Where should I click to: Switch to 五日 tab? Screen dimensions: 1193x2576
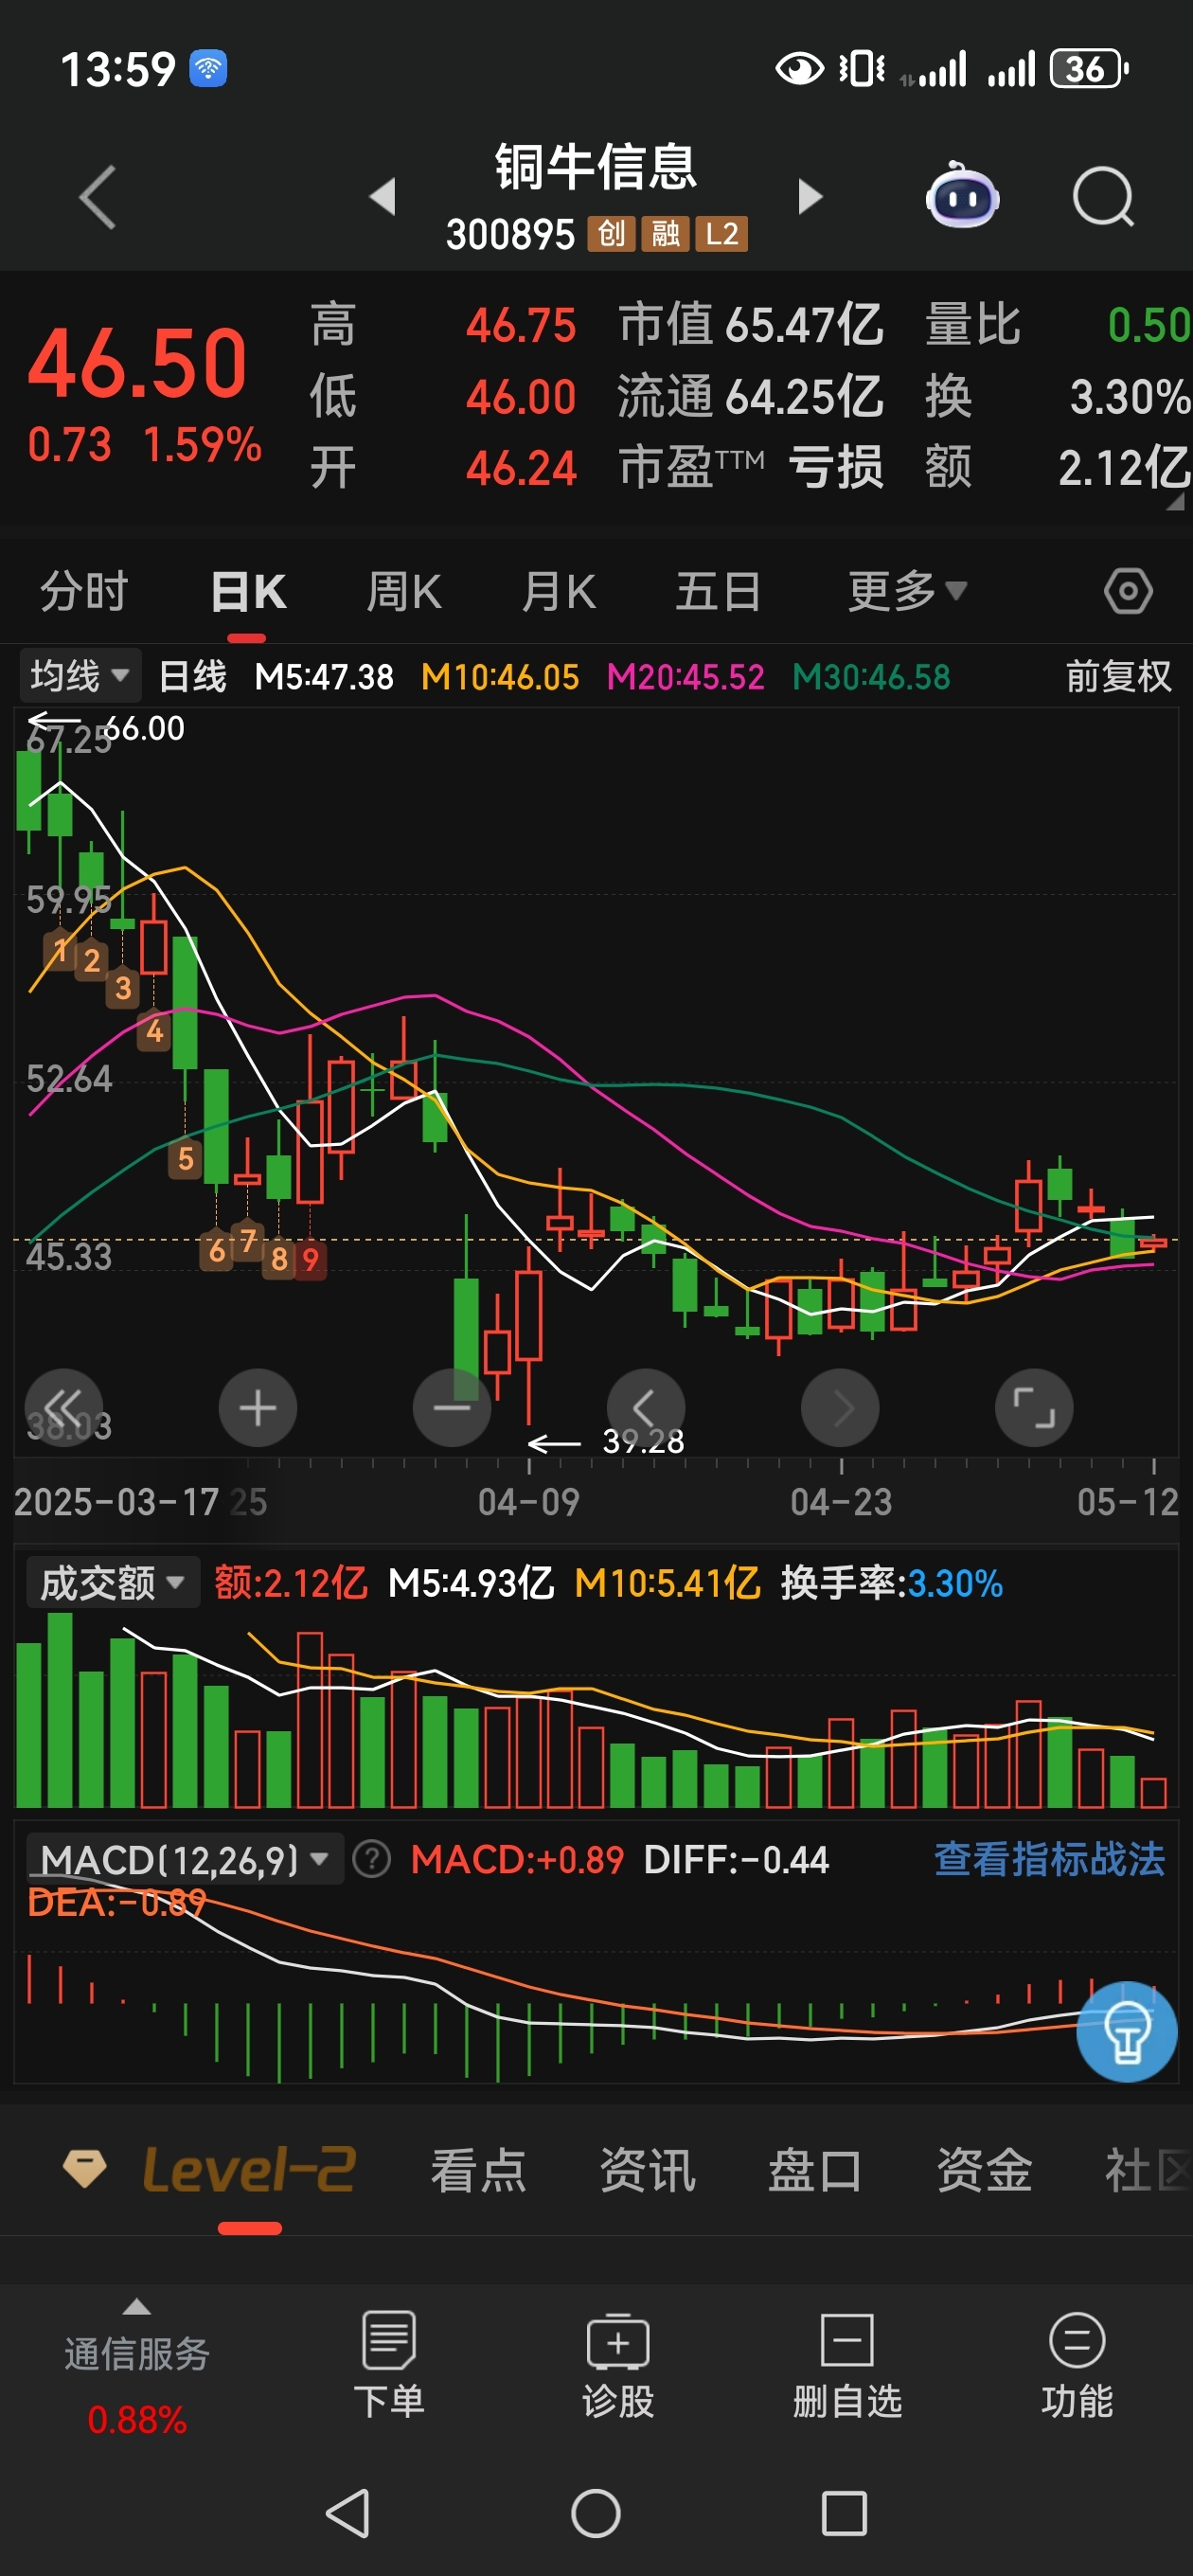tap(718, 591)
